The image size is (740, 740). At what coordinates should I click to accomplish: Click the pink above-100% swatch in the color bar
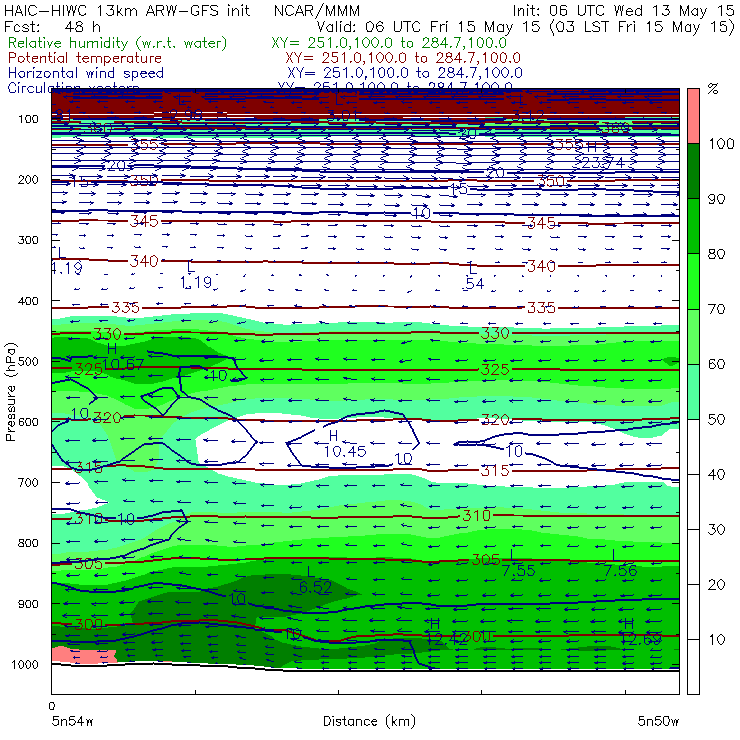click(x=693, y=116)
